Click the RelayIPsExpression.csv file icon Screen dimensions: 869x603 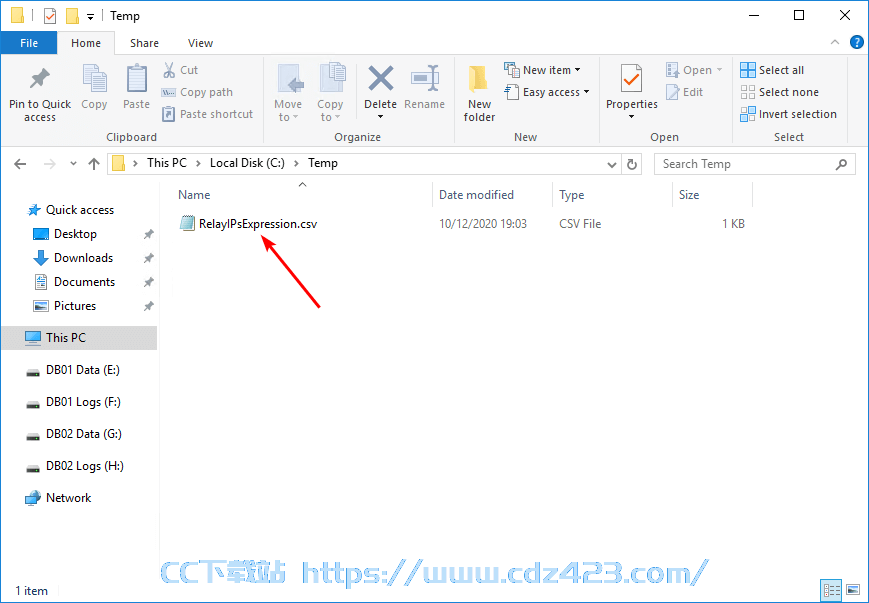[x=187, y=223]
